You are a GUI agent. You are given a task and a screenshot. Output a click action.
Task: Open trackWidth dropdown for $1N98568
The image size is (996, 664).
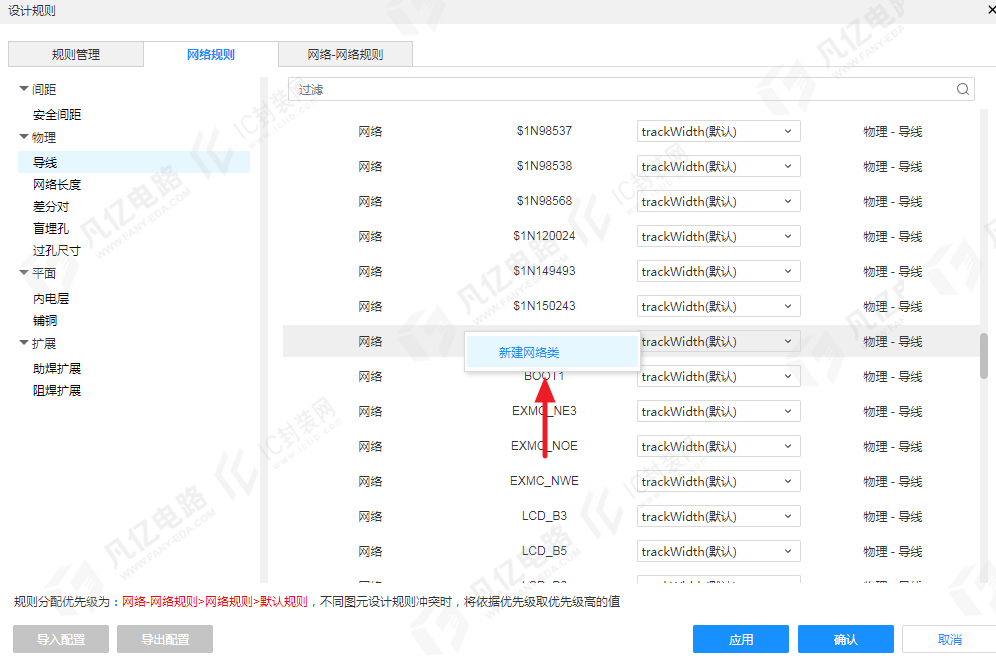[x=718, y=201]
